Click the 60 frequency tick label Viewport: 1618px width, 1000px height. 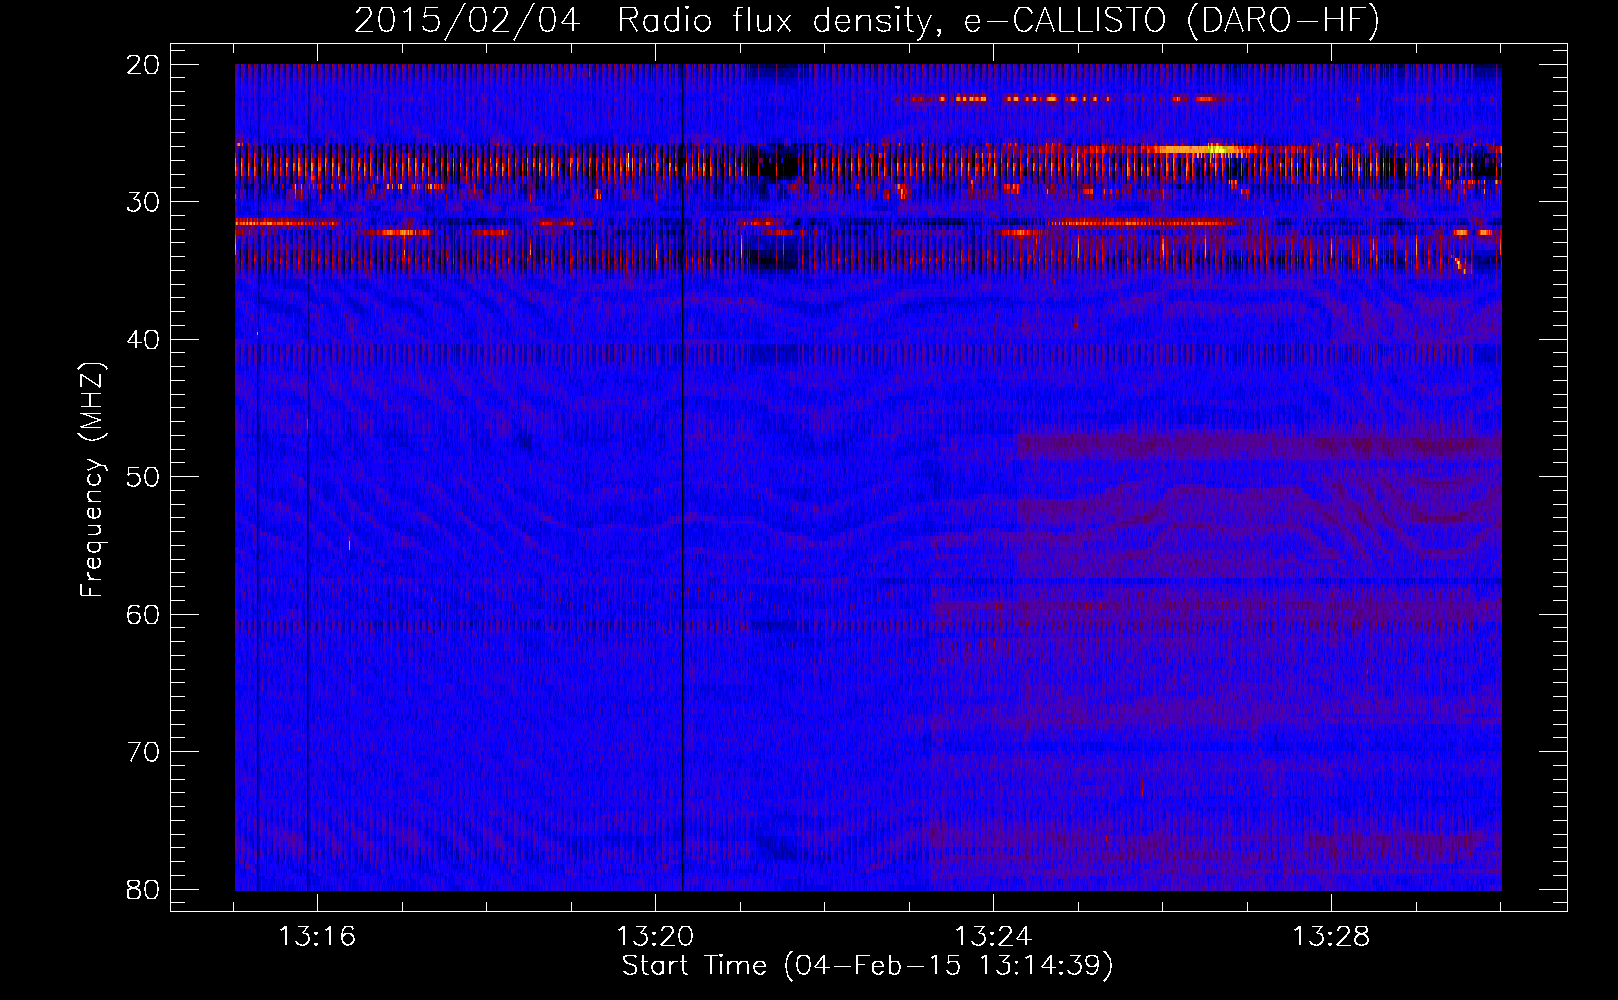(144, 614)
